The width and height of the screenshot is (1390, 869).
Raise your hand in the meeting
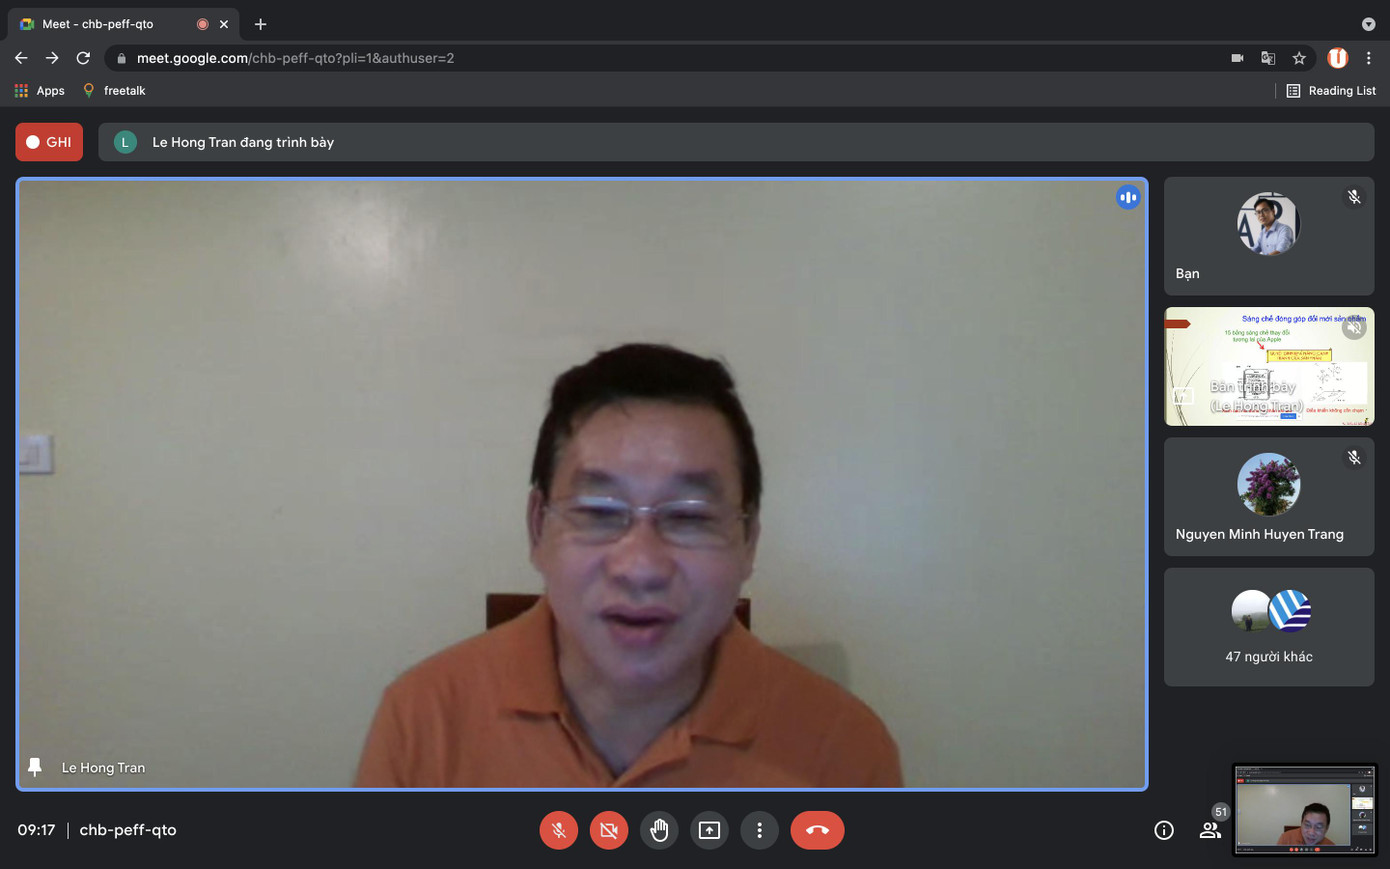pos(659,830)
